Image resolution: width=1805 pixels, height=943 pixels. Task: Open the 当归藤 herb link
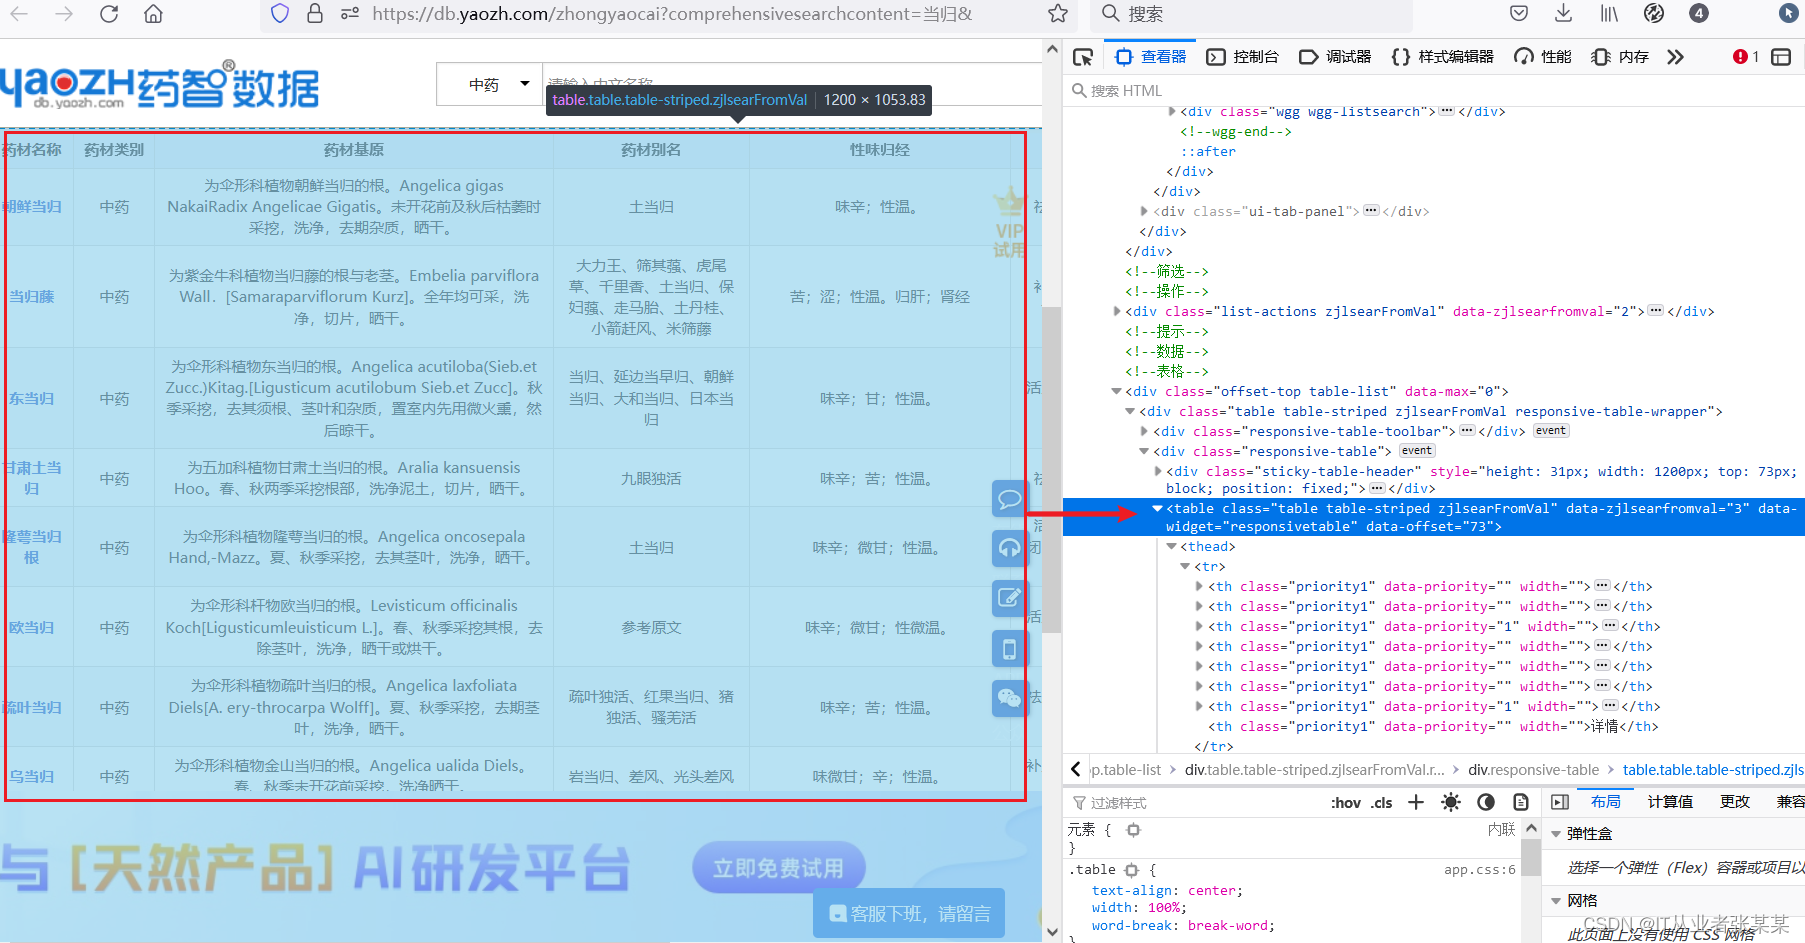coord(31,297)
